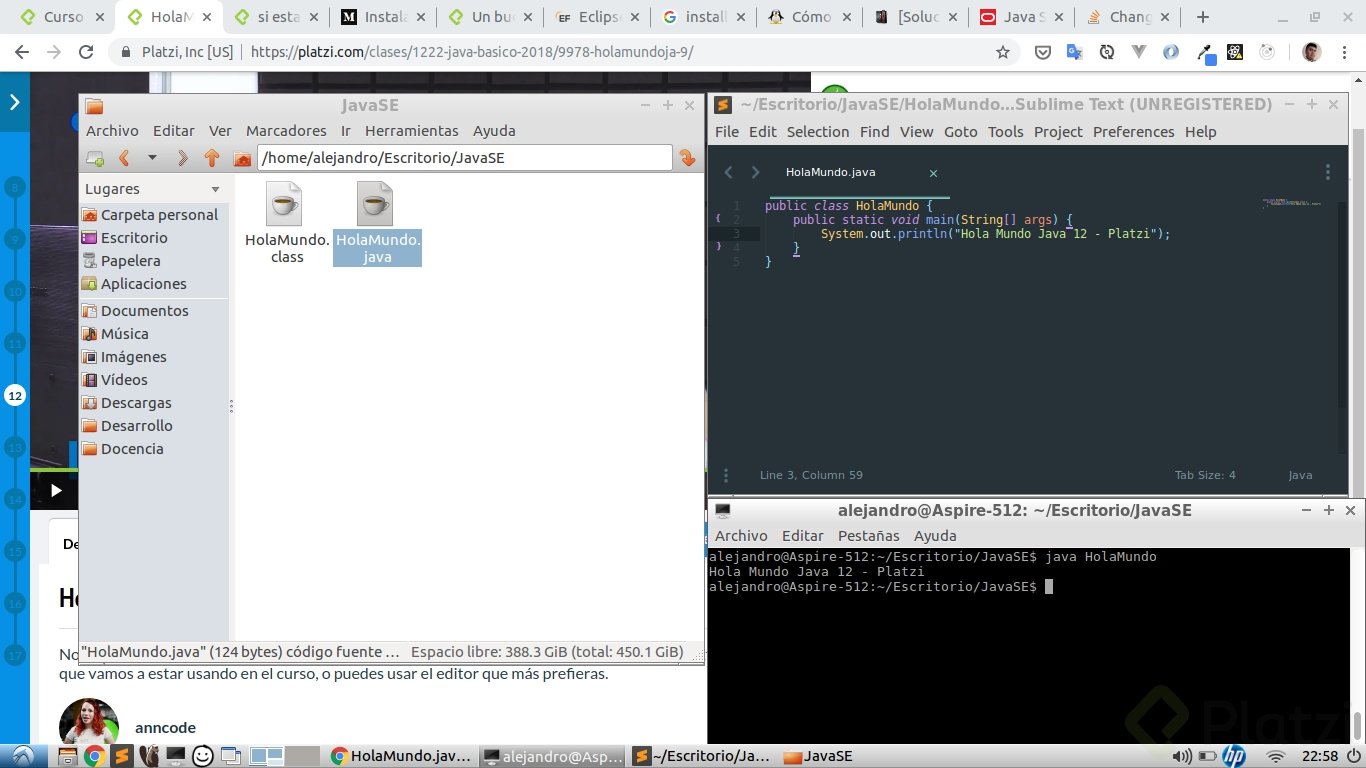Click the go/jump icon beside path field
The image size is (1366, 768).
pos(687,158)
